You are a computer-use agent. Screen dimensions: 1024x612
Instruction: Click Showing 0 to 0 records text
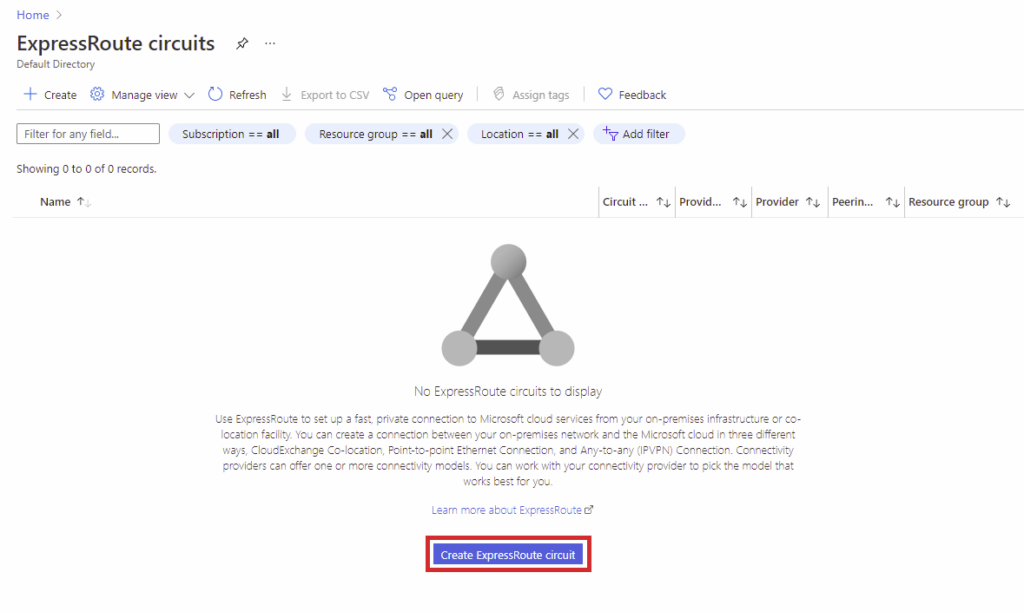(86, 169)
